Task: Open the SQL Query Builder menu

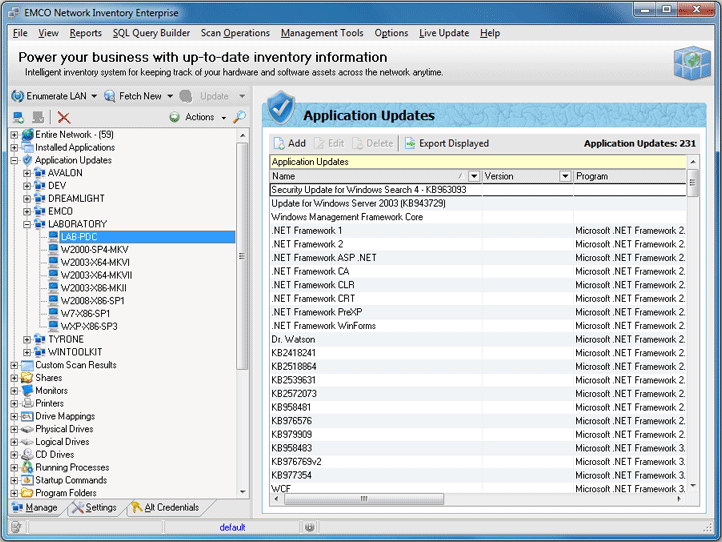Action: [x=151, y=33]
